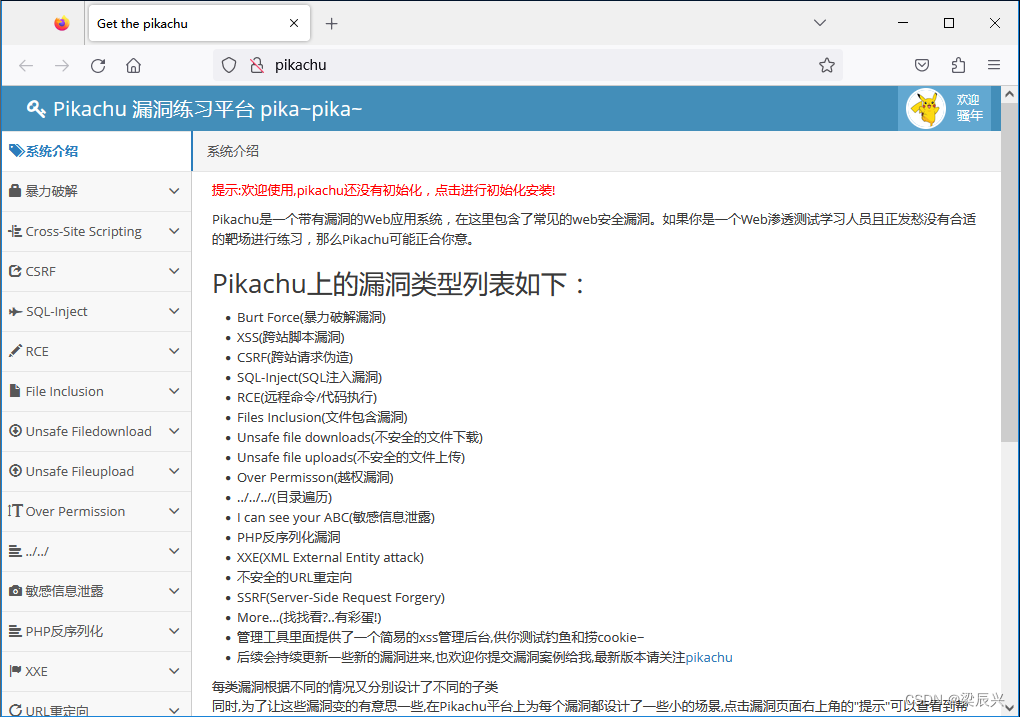Go forward to next page
This screenshot has width=1020, height=717.
[x=62, y=65]
